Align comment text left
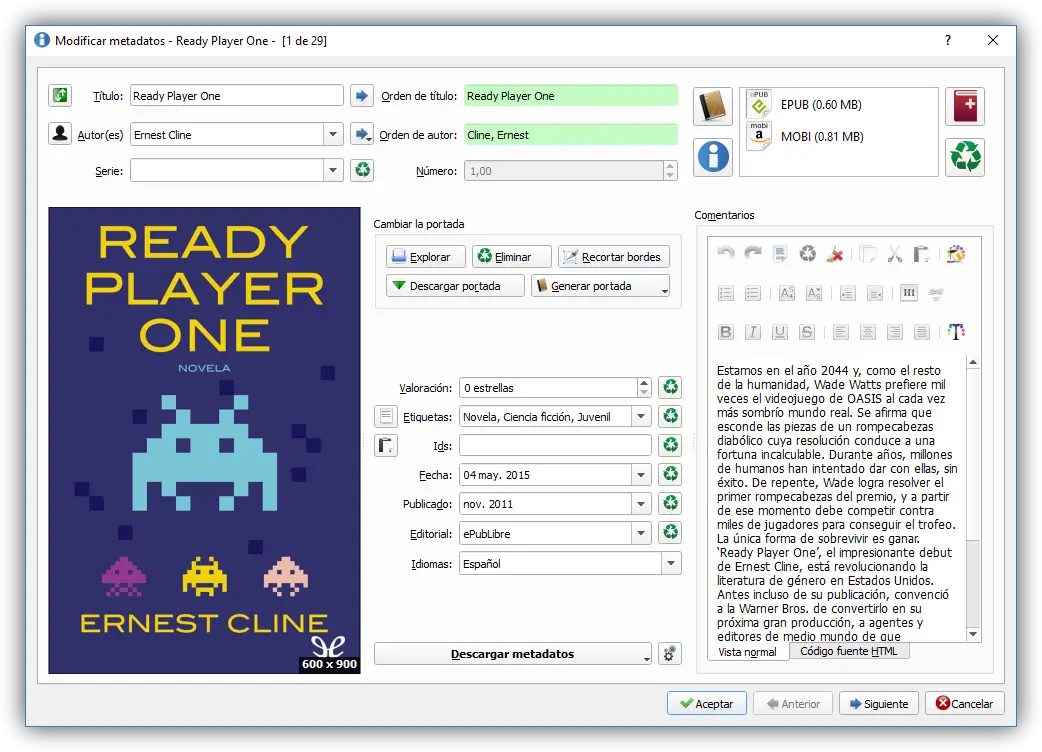The height and width of the screenshot is (752, 1042). (841, 332)
